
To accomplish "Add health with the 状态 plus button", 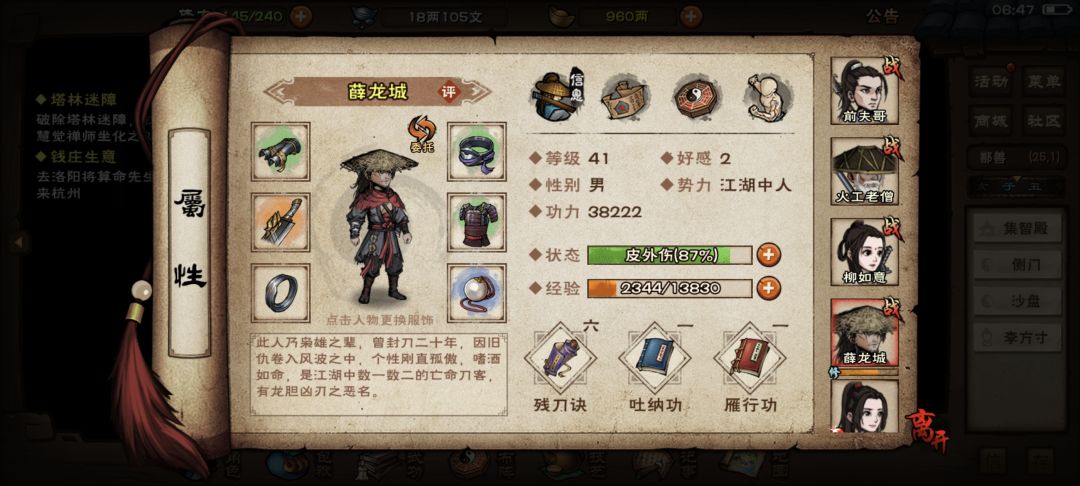I will pos(769,255).
